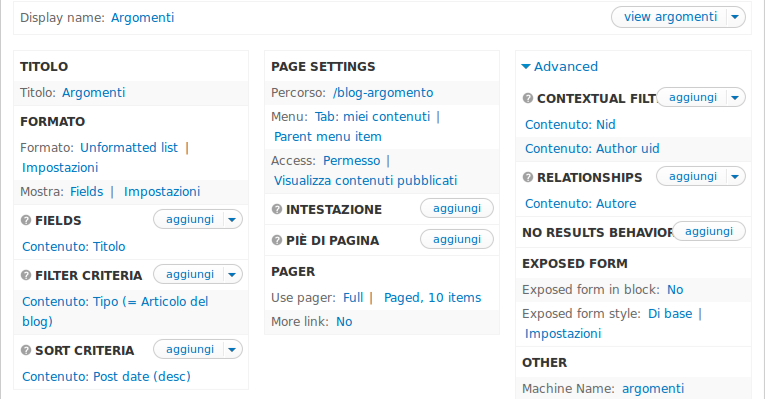Click aggiungi button for NO RESULTS BEHAVIOR

709,231
